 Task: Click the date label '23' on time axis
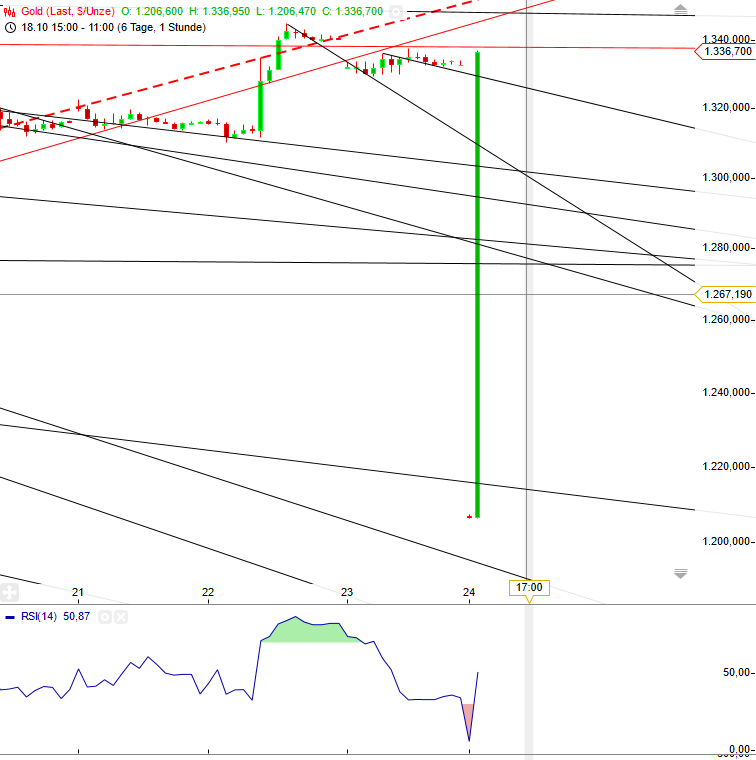coord(347,592)
